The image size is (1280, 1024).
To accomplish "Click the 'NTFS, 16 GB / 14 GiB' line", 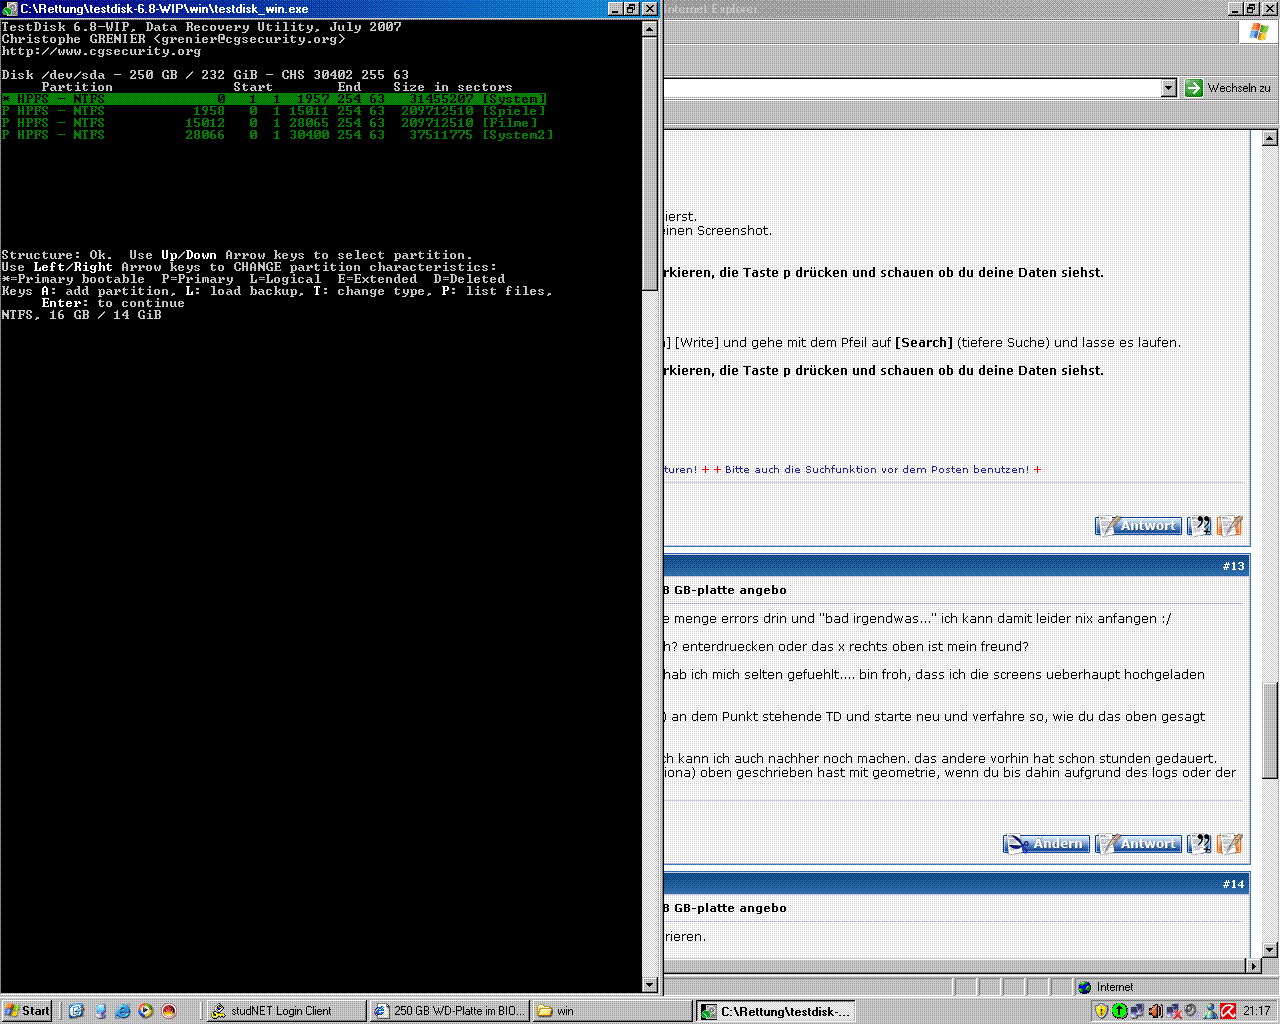I will [82, 315].
